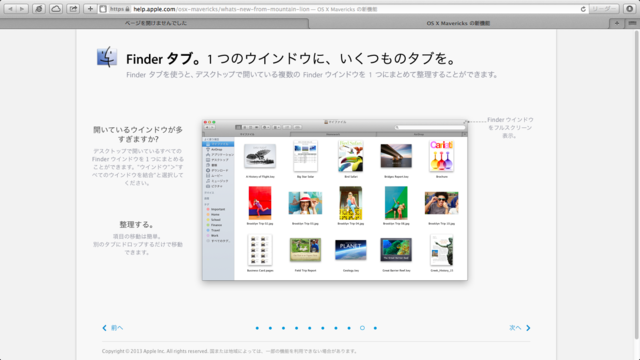Screen dimensions: 640x360
Task: Click the リーダー reader button
Action: pos(604,9)
